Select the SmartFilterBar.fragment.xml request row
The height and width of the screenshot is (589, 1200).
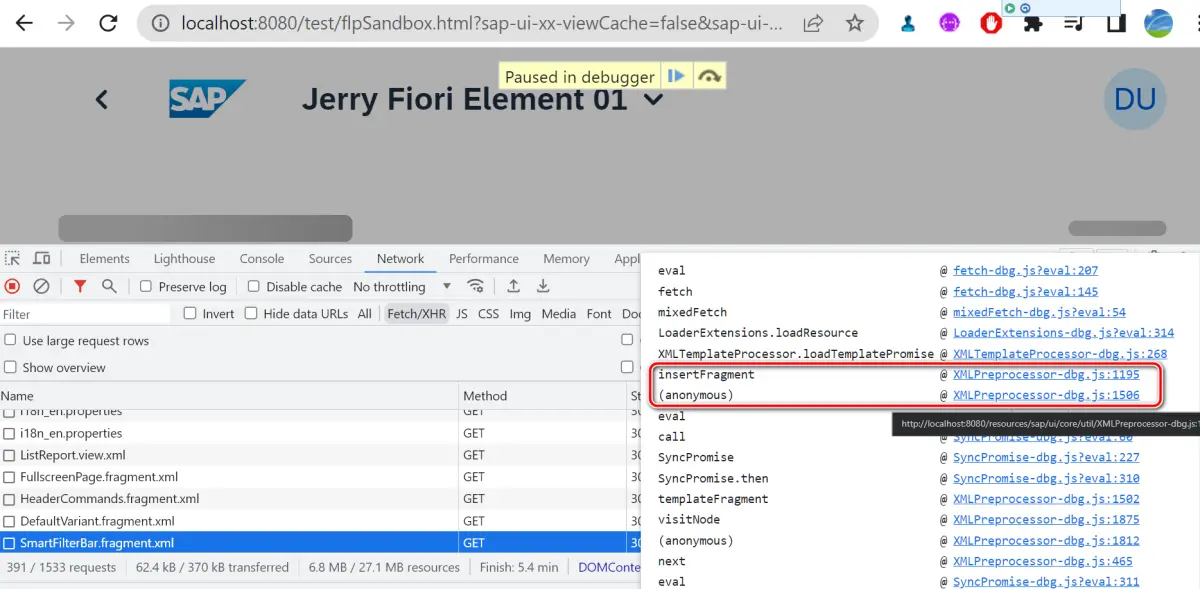click(x=320, y=543)
